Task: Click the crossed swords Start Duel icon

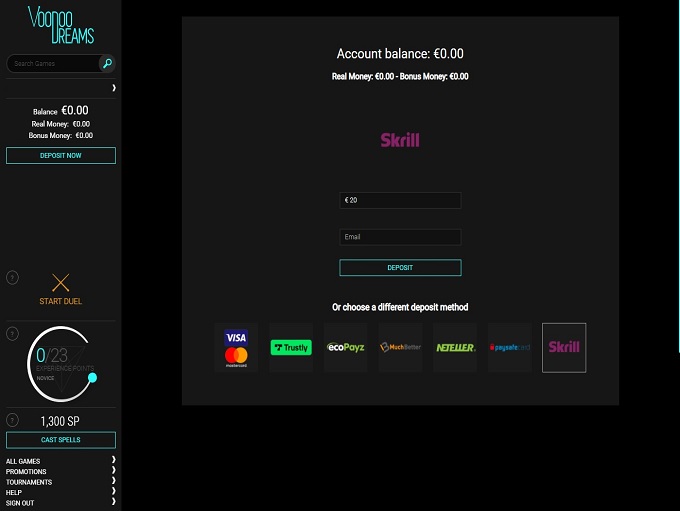Action: (61, 283)
